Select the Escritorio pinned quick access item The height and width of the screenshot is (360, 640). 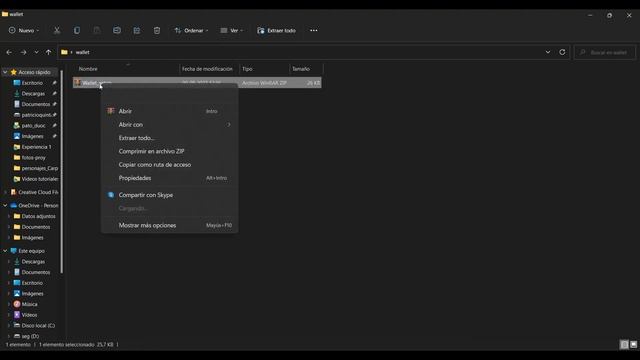pos(32,83)
